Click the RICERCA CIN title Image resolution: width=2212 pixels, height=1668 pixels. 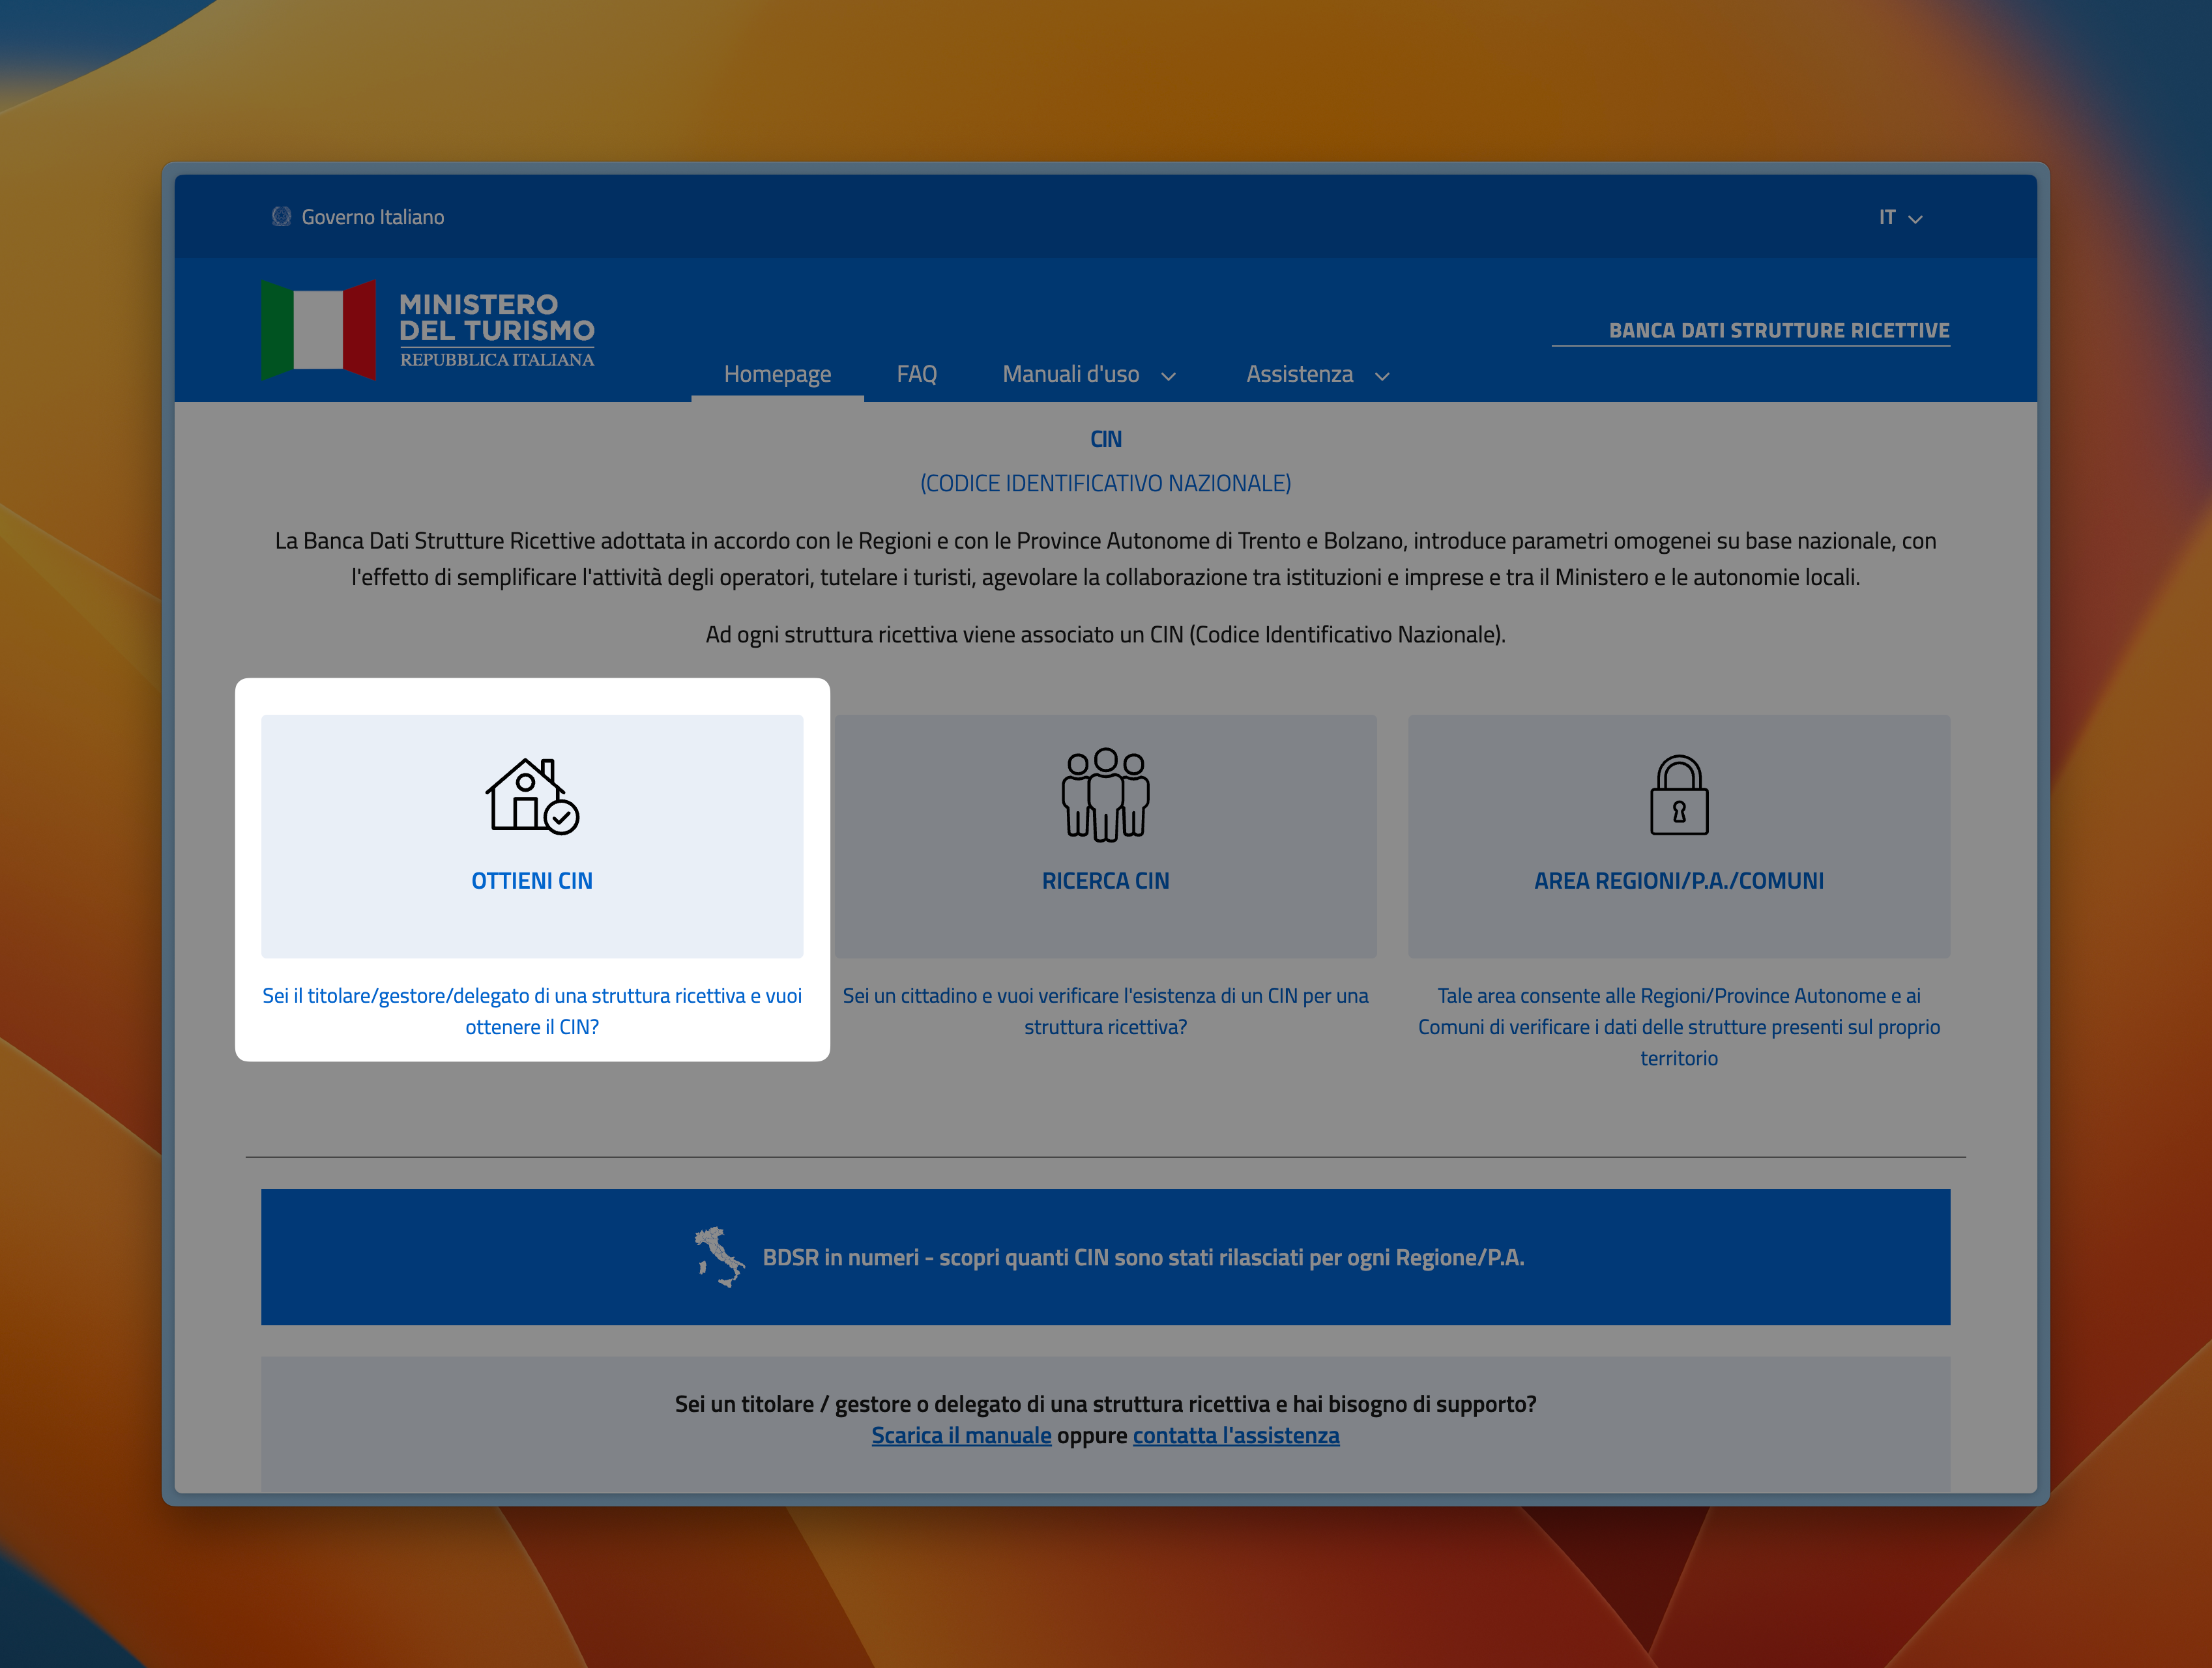[1105, 881]
